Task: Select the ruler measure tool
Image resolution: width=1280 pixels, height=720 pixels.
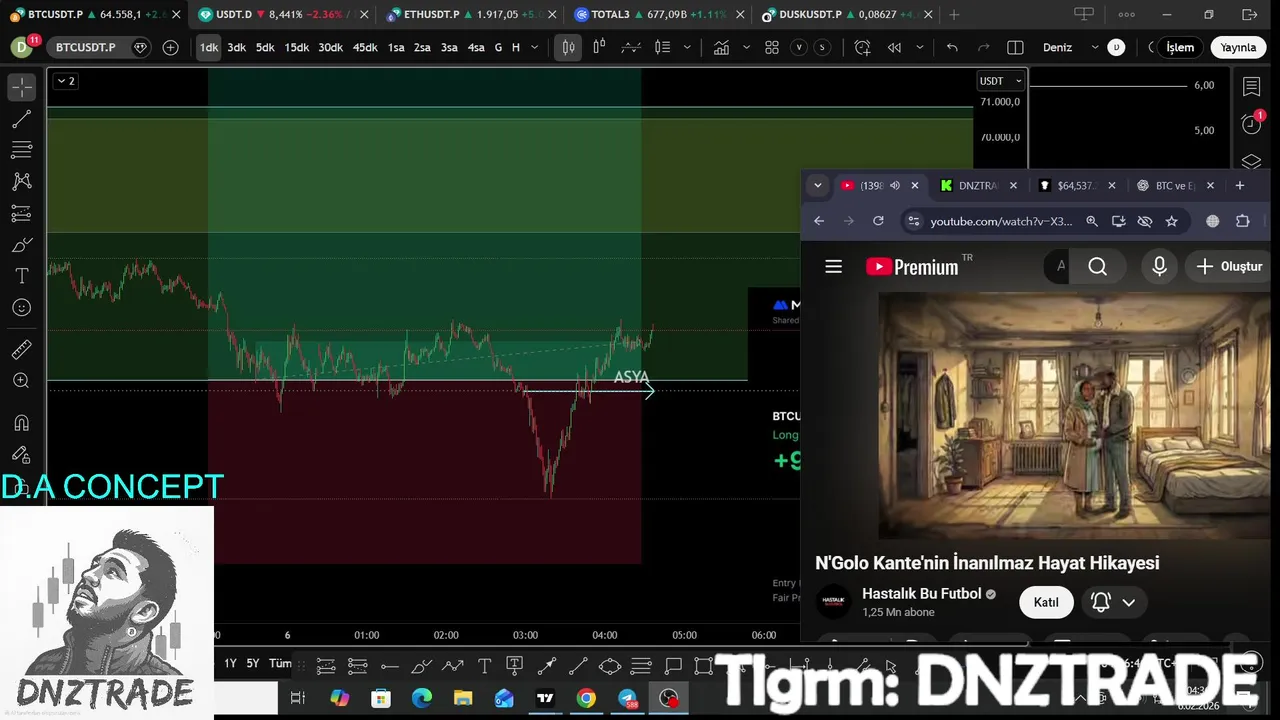Action: [x=21, y=349]
